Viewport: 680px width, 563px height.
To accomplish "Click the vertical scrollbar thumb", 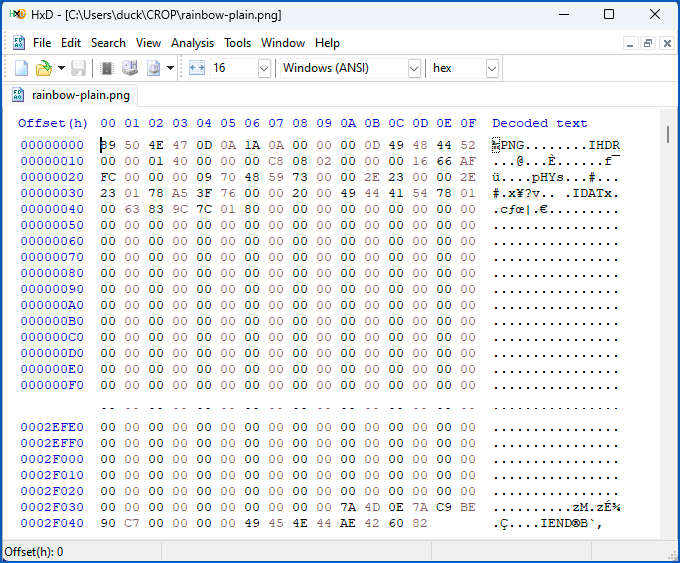I will (x=667, y=135).
